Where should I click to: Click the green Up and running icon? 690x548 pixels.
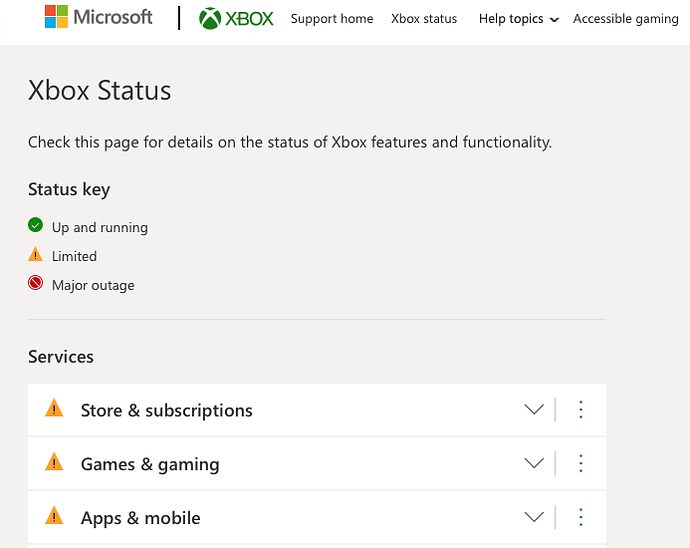tap(35, 225)
